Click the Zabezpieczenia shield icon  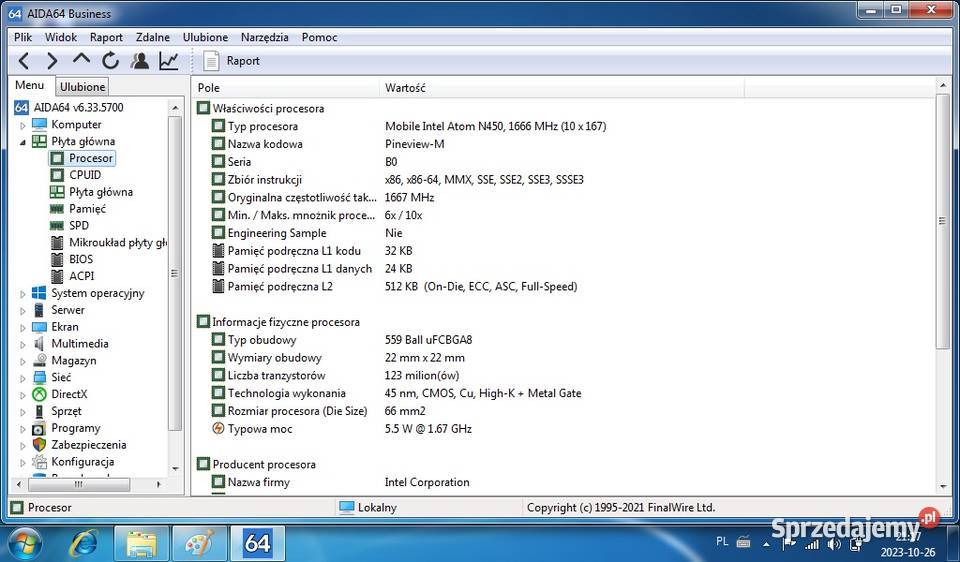click(x=39, y=445)
